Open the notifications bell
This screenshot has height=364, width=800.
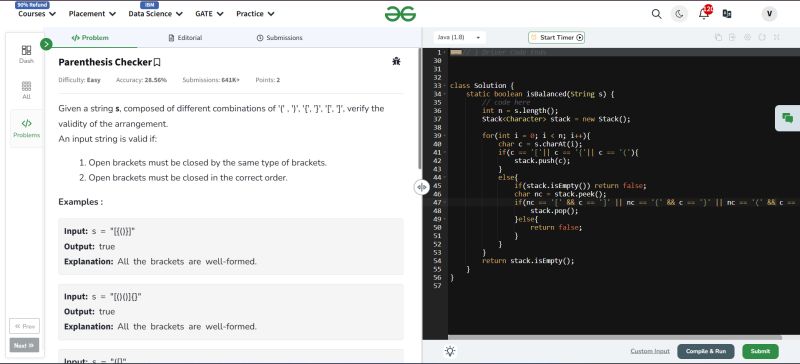(x=704, y=13)
